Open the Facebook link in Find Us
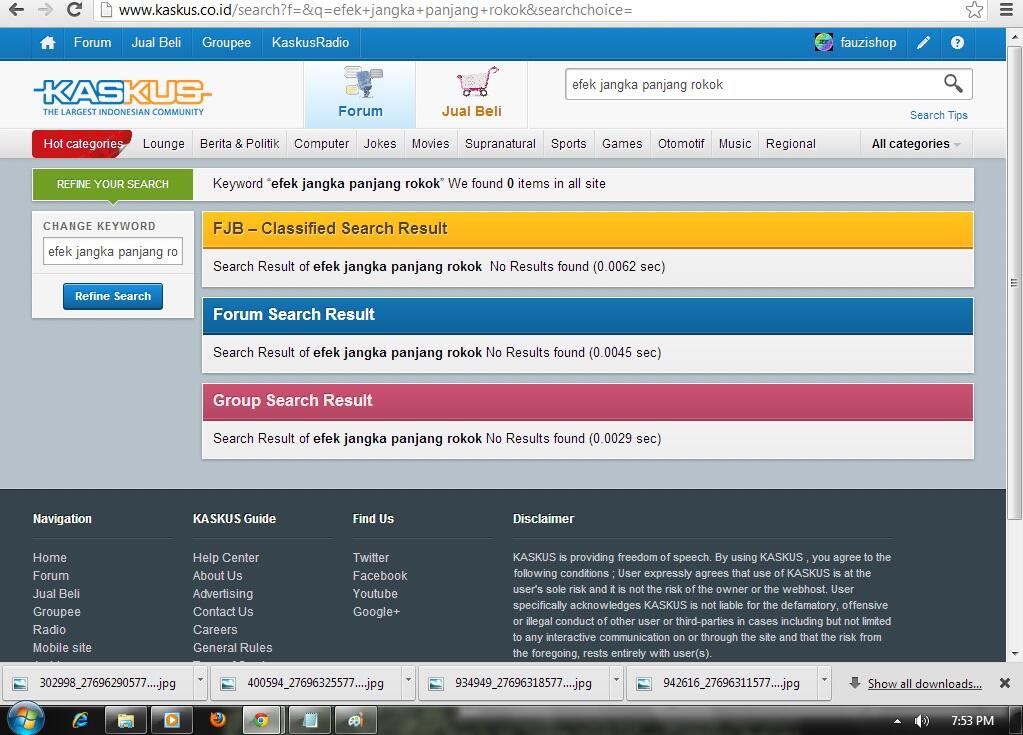Screen dimensions: 1023x735 click(380, 576)
